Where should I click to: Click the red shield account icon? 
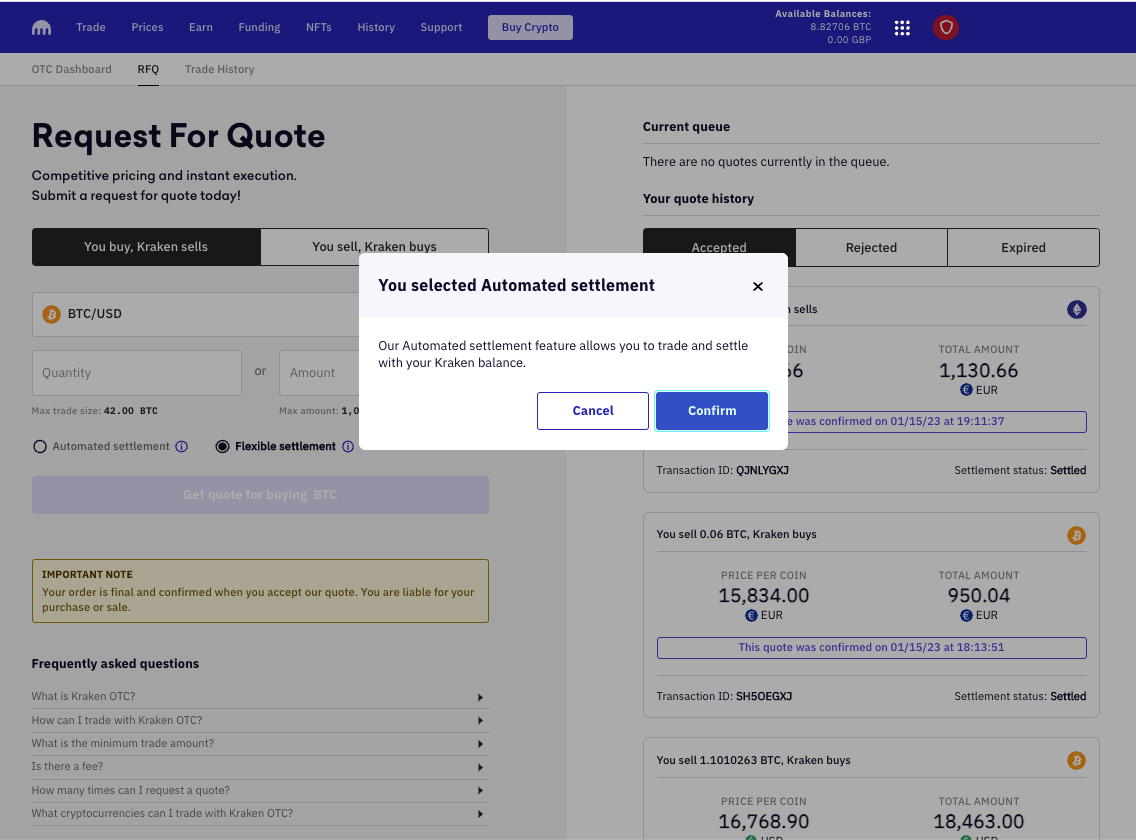946,28
